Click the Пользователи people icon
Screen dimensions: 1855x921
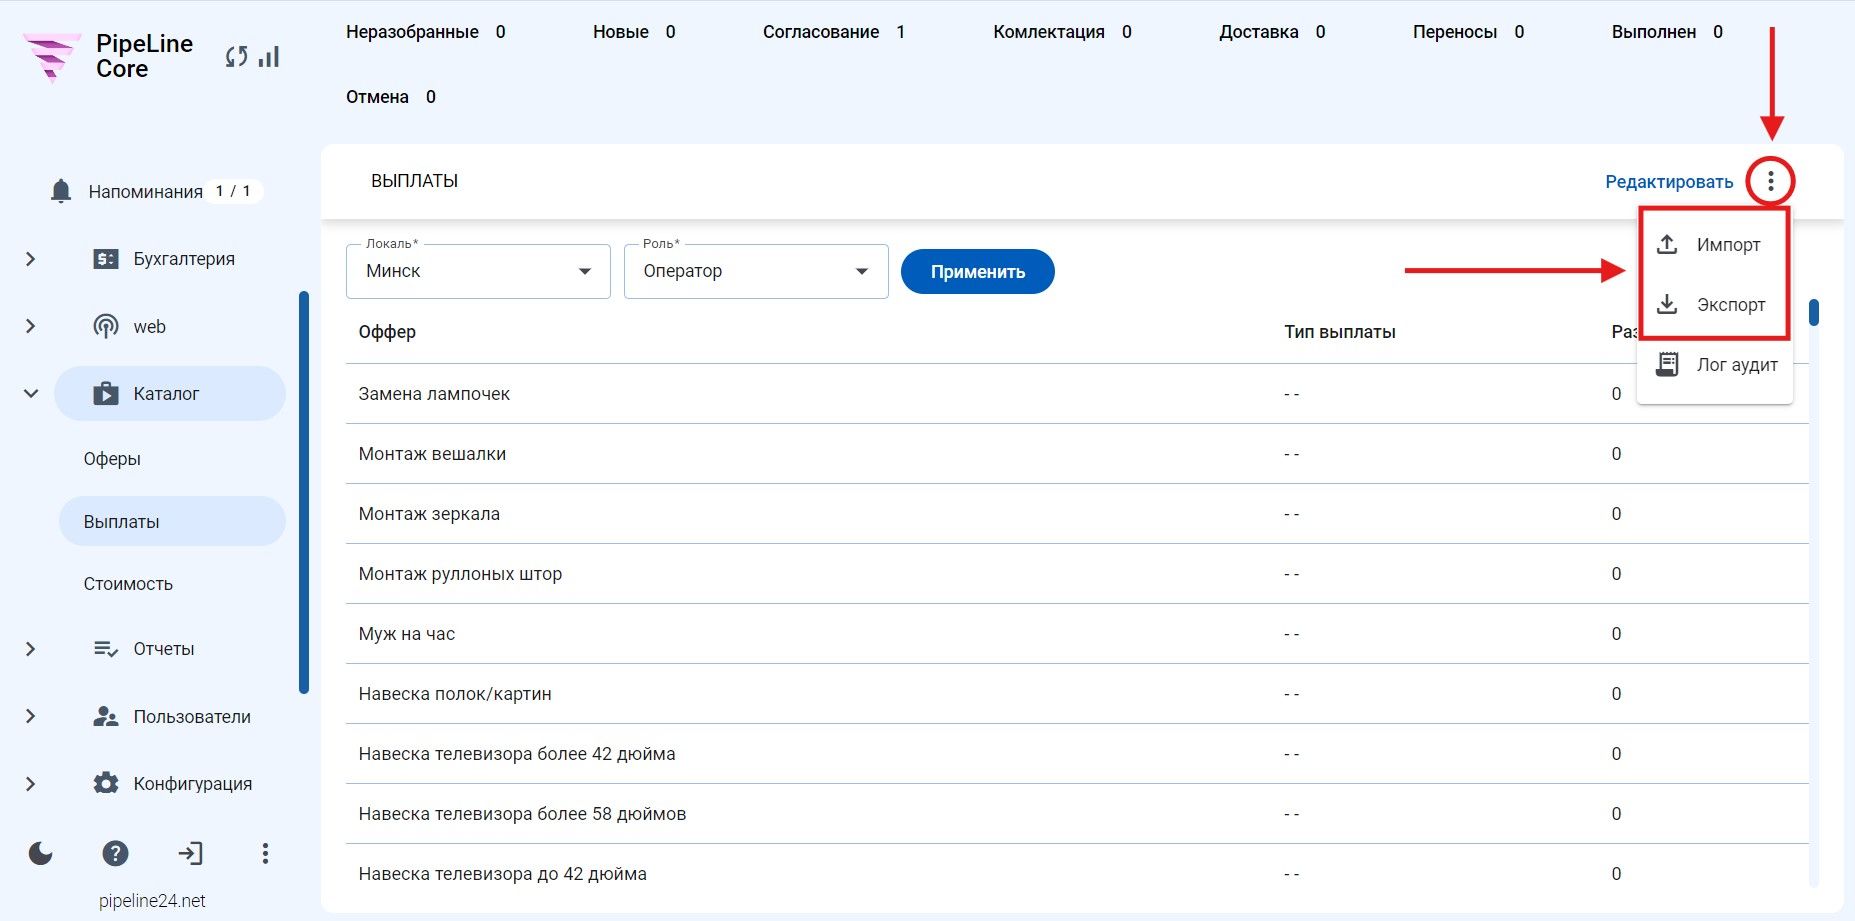pos(106,717)
